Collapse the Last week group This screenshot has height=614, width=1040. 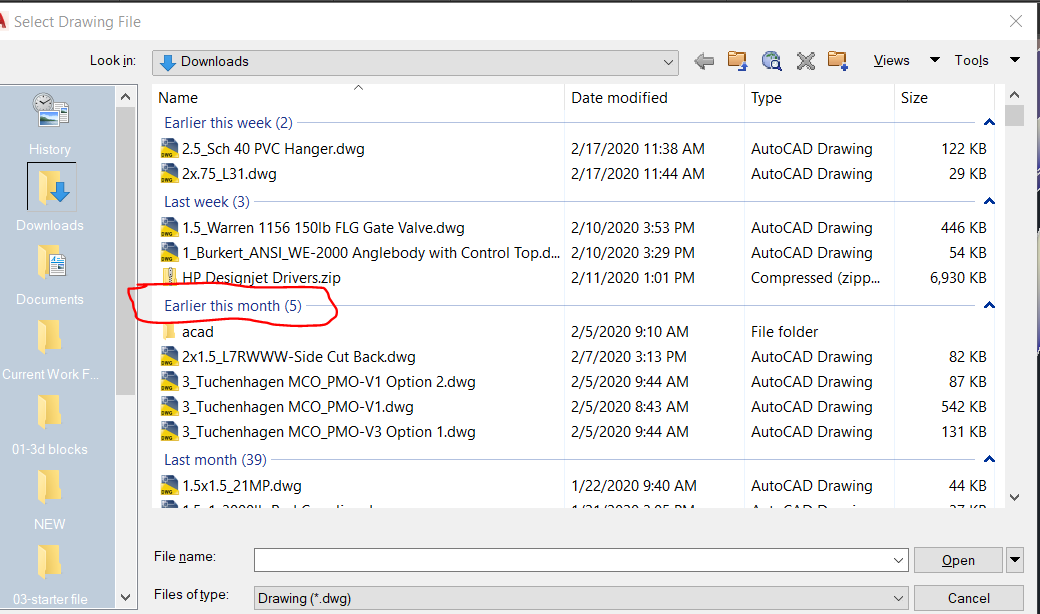click(x=989, y=202)
